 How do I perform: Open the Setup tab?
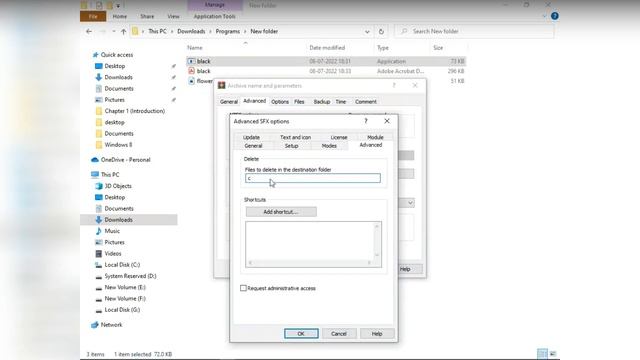point(291,146)
